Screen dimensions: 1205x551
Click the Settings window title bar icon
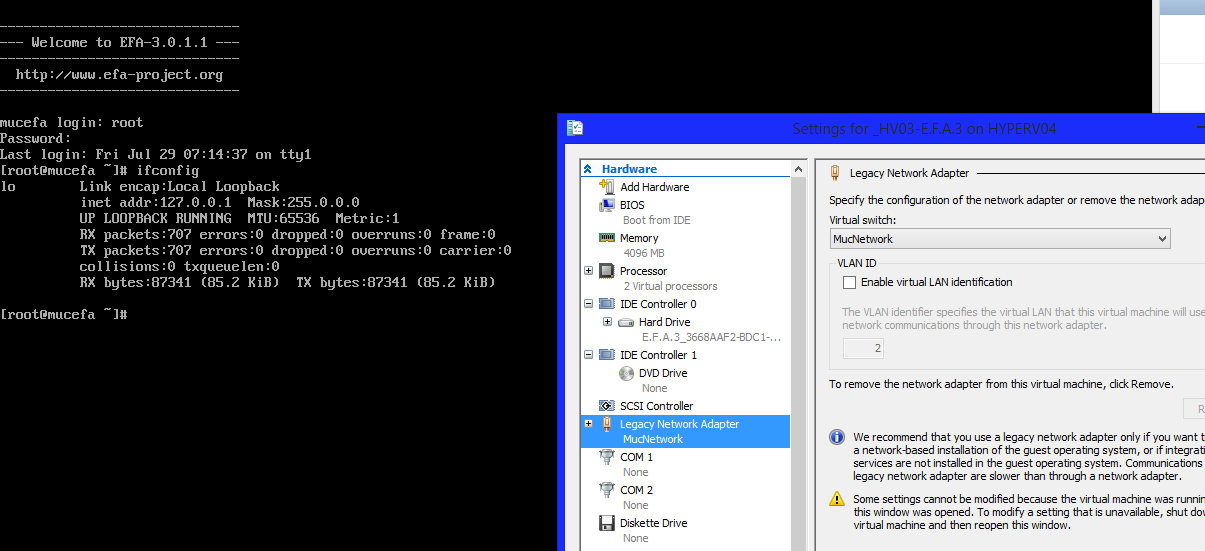point(575,128)
